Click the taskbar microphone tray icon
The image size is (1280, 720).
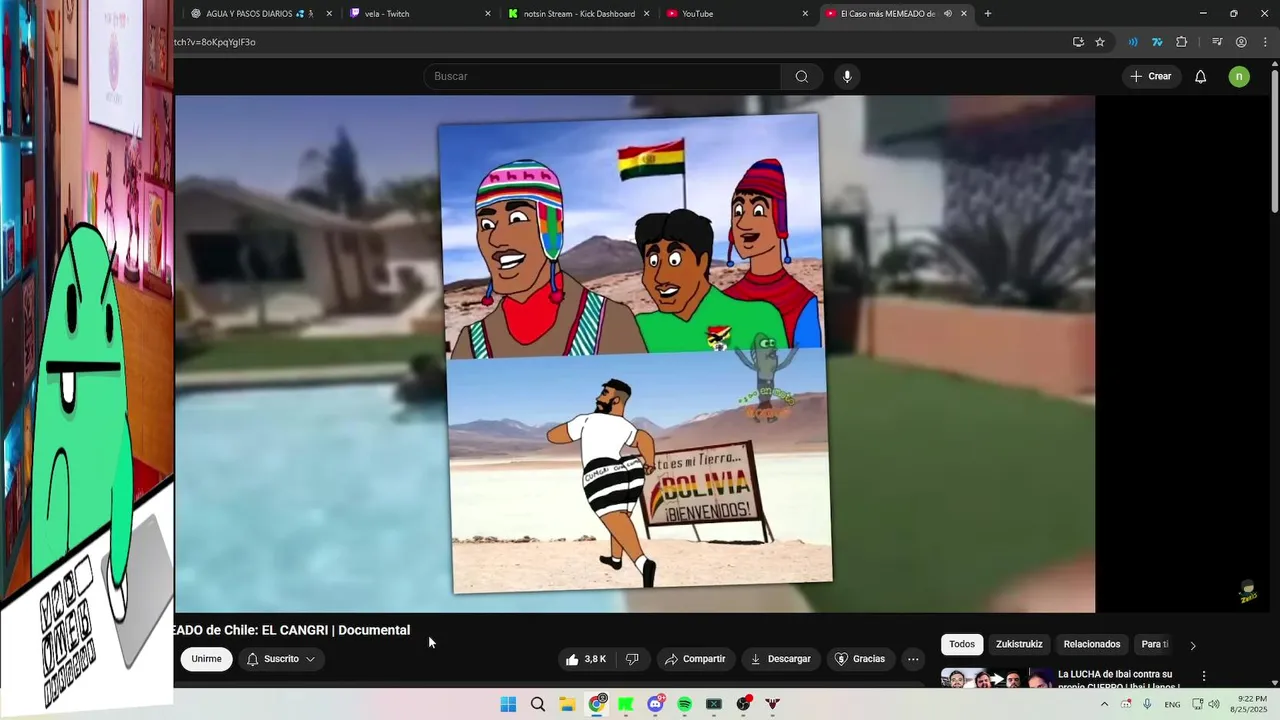coord(1147,704)
